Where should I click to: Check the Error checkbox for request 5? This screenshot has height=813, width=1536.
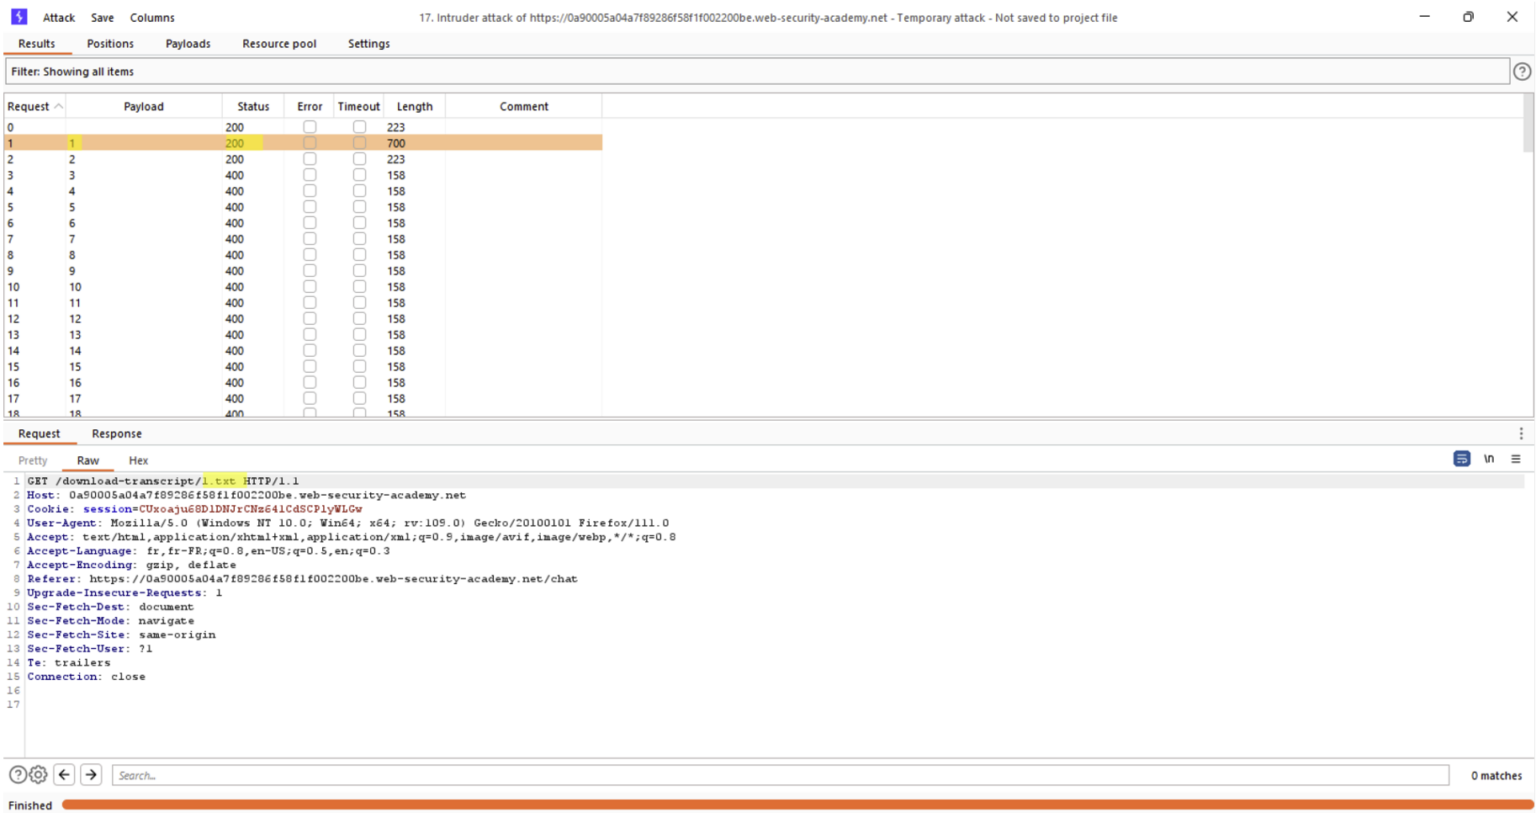[309, 207]
